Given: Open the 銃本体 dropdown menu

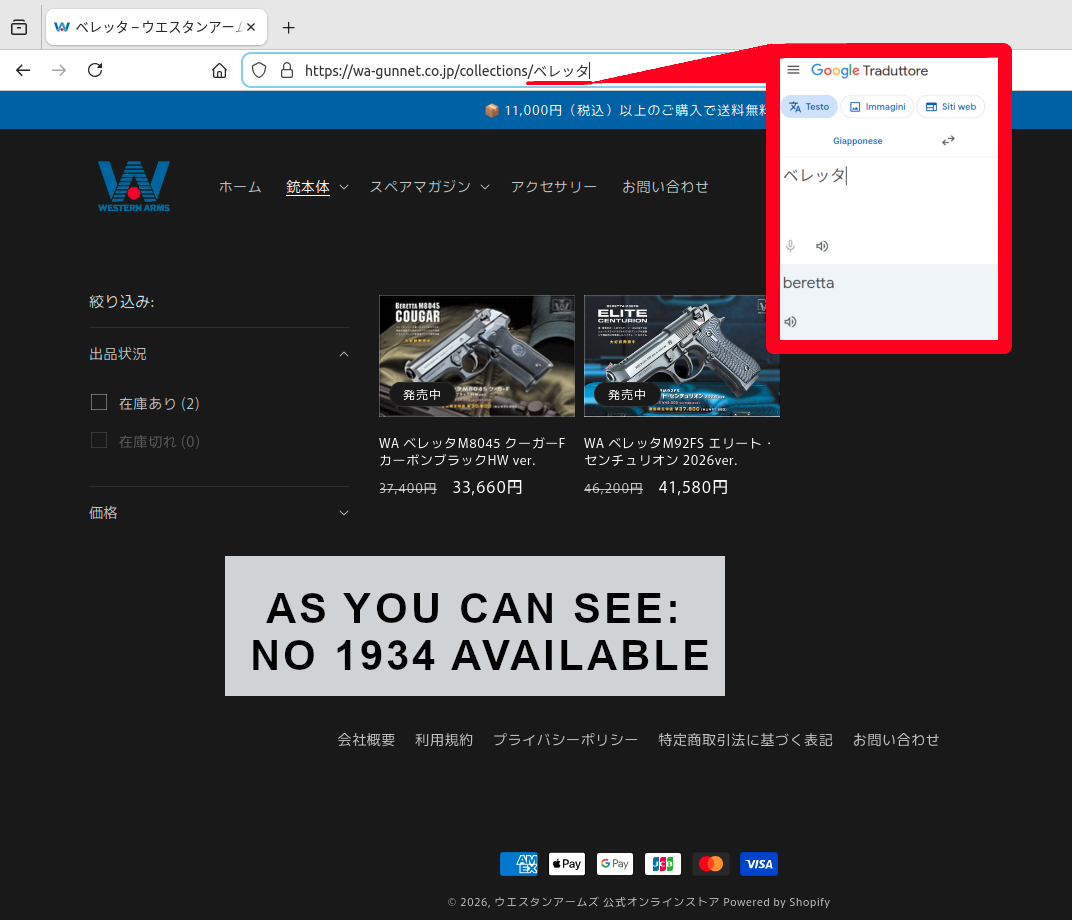Looking at the screenshot, I should click(317, 187).
